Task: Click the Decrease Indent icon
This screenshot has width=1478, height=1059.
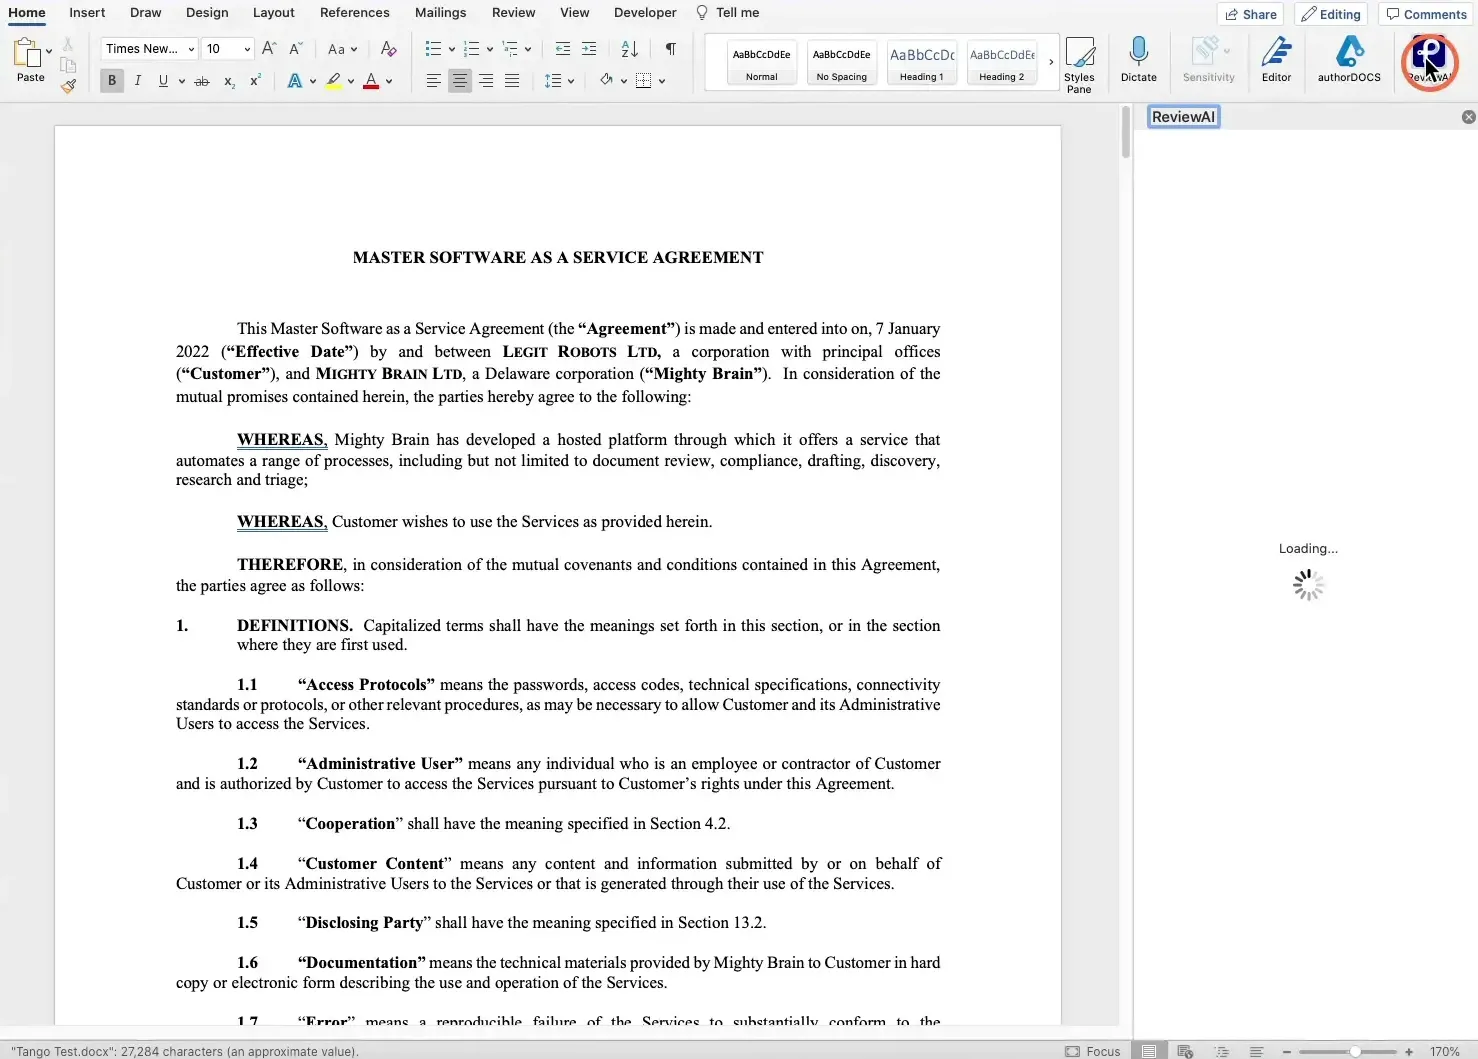Action: [x=563, y=48]
